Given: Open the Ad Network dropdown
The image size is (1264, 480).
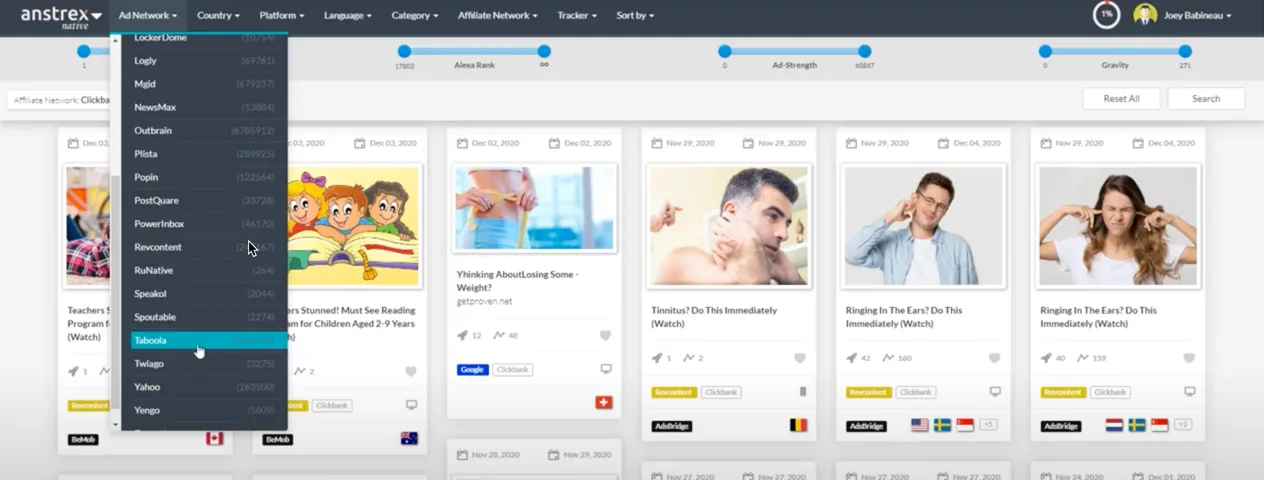Looking at the screenshot, I should 148,16.
